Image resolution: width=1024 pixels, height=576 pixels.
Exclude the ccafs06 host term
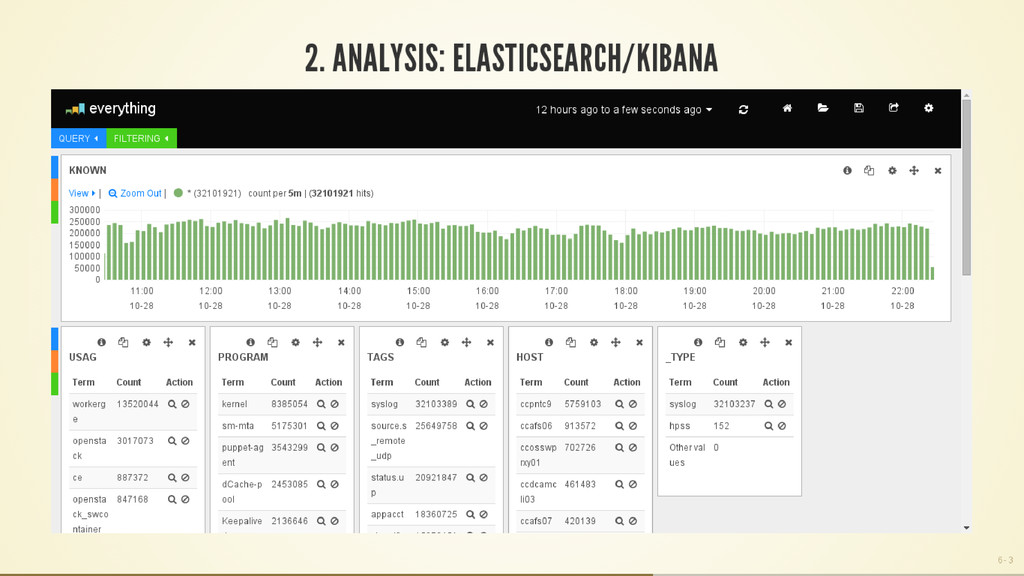[x=633, y=426]
